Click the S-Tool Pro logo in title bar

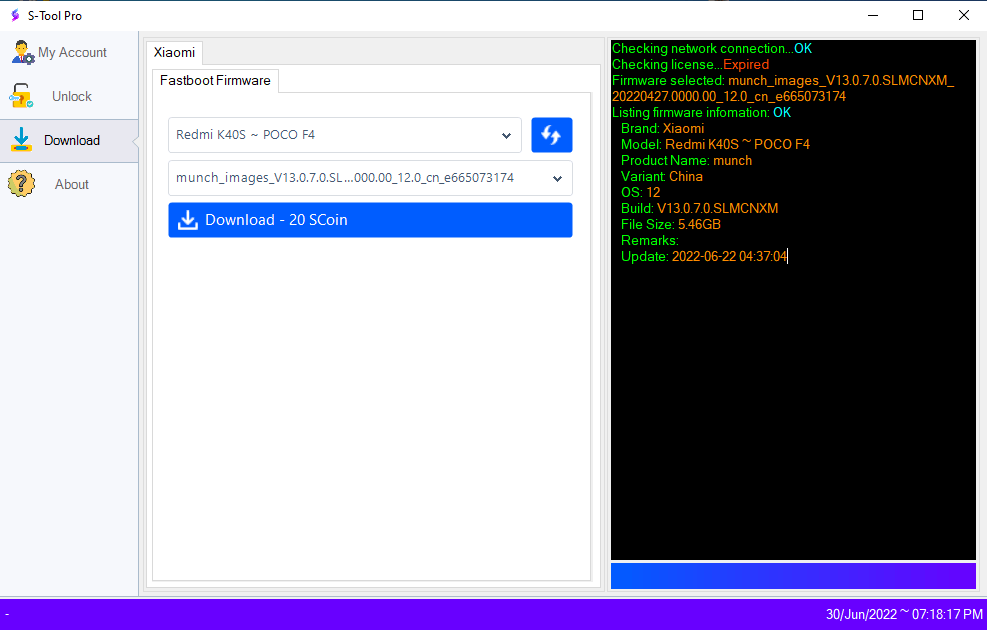coord(15,15)
